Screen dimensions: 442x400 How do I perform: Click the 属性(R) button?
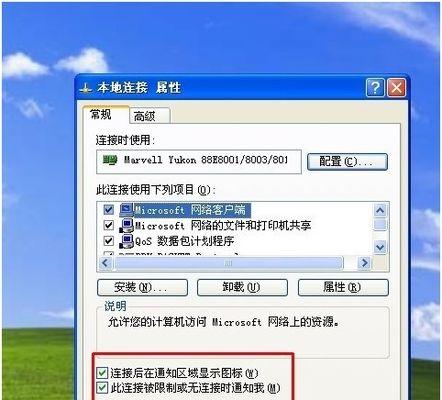[x=343, y=287]
